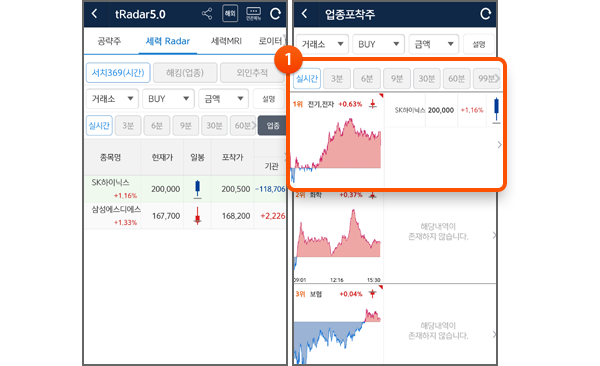Select the 30분 interval in 업종포착주 panel
The height and width of the screenshot is (366, 600).
pos(426,78)
